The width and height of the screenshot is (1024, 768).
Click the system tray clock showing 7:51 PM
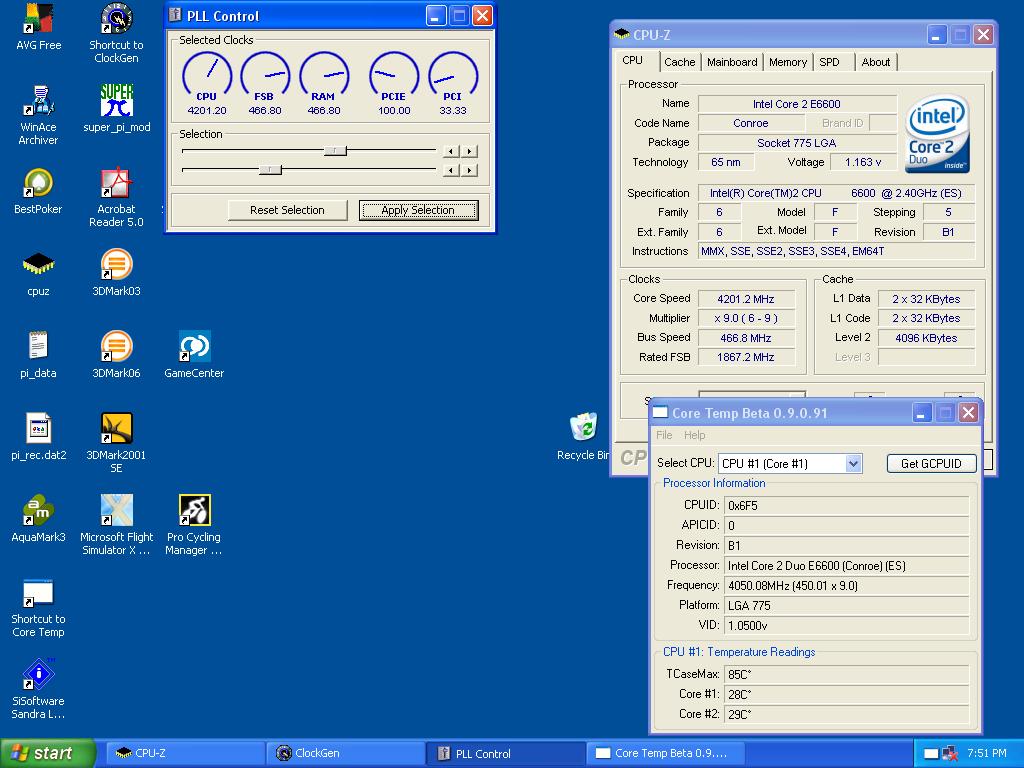pyautogui.click(x=987, y=753)
